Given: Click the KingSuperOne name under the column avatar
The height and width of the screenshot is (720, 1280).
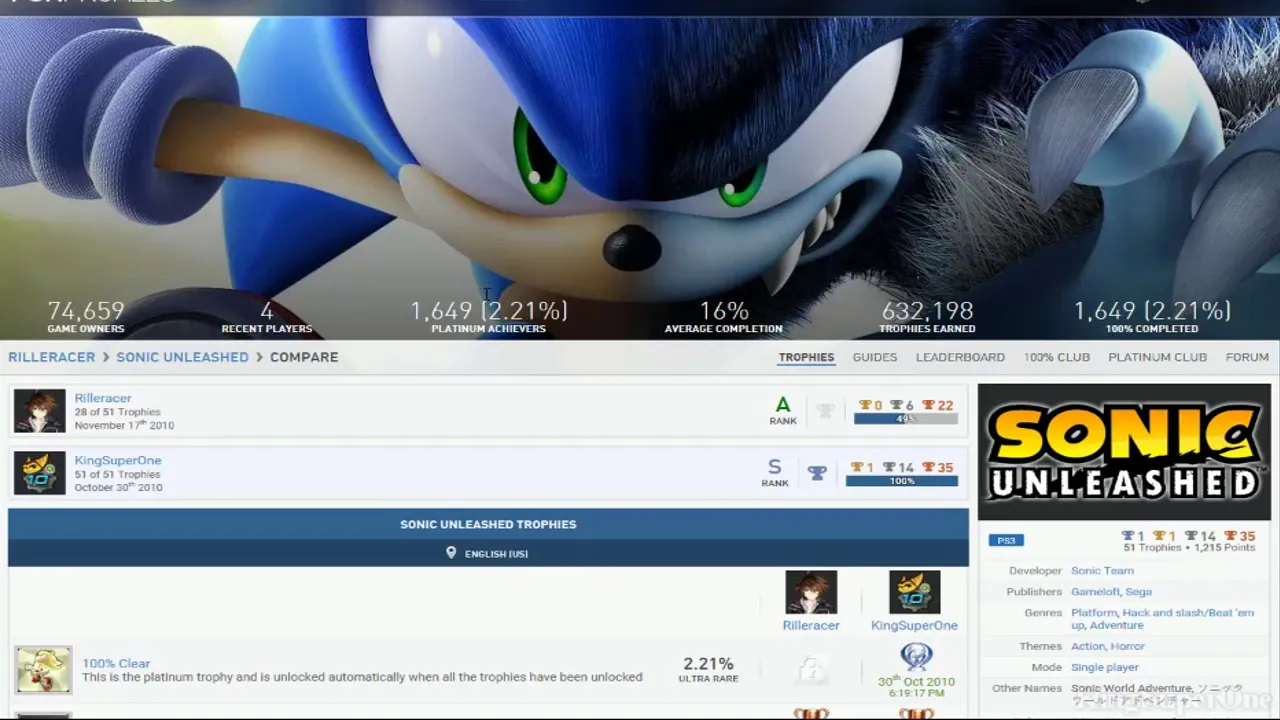Looking at the screenshot, I should (914, 625).
